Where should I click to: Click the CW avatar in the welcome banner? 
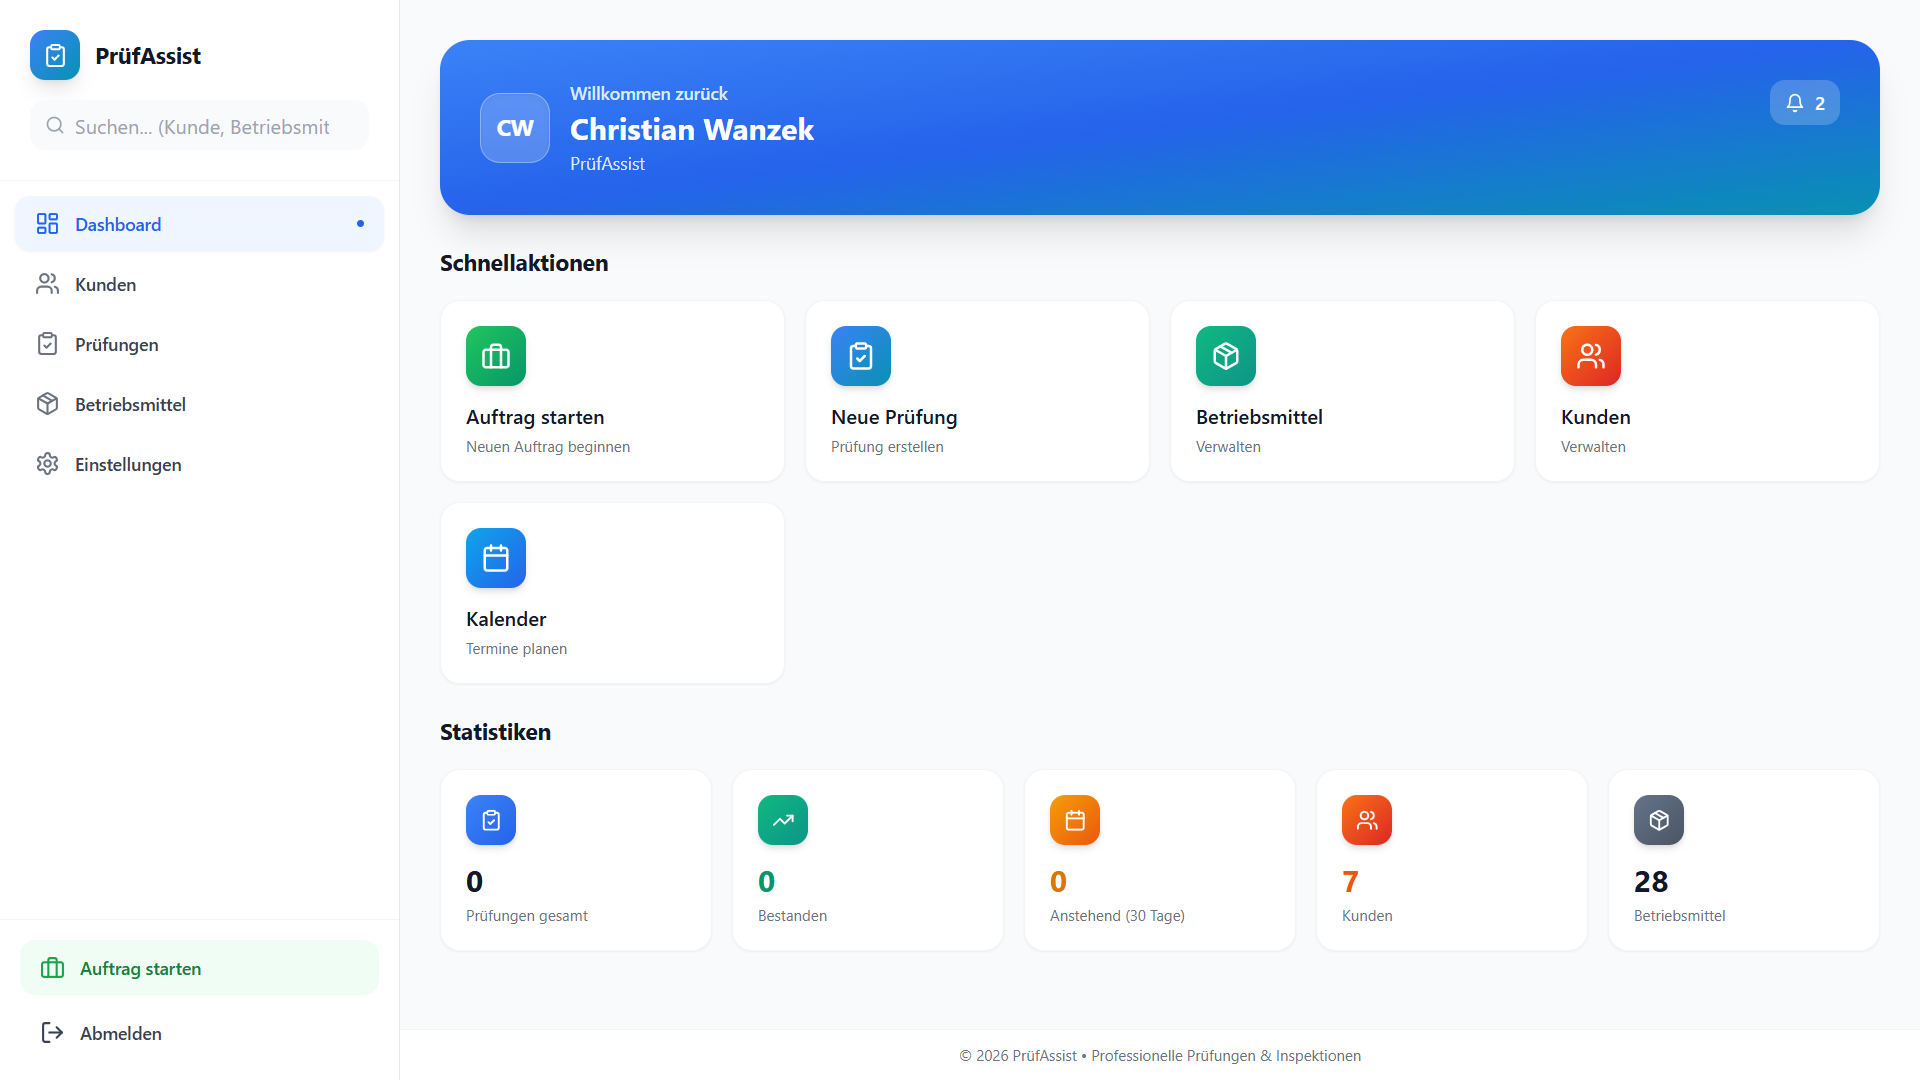click(514, 127)
